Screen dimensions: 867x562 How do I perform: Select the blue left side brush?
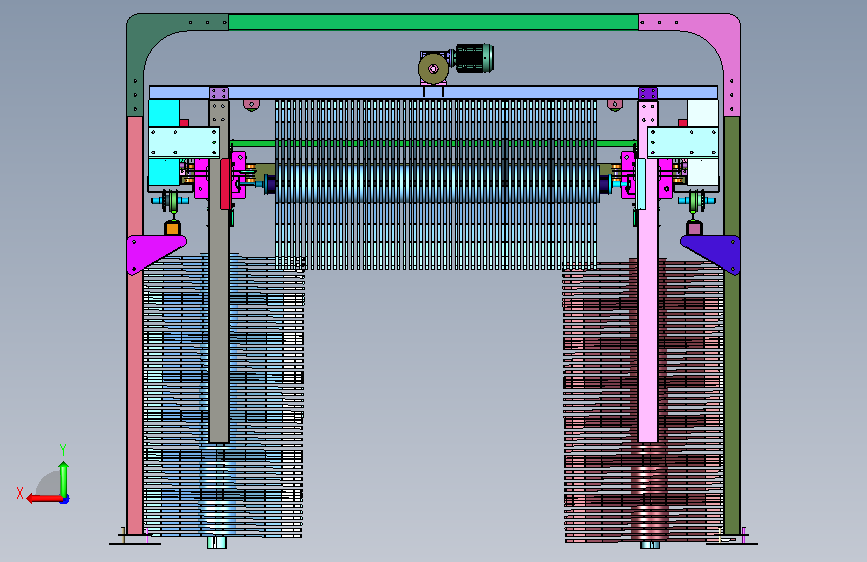tap(223, 396)
